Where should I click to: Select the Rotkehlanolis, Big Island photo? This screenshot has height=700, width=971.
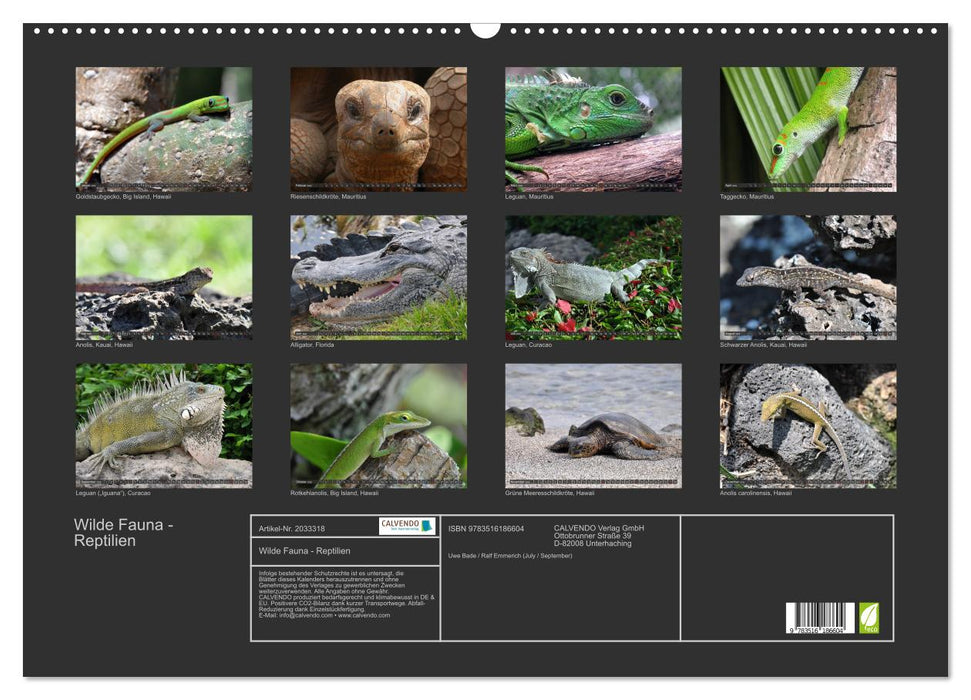point(378,425)
